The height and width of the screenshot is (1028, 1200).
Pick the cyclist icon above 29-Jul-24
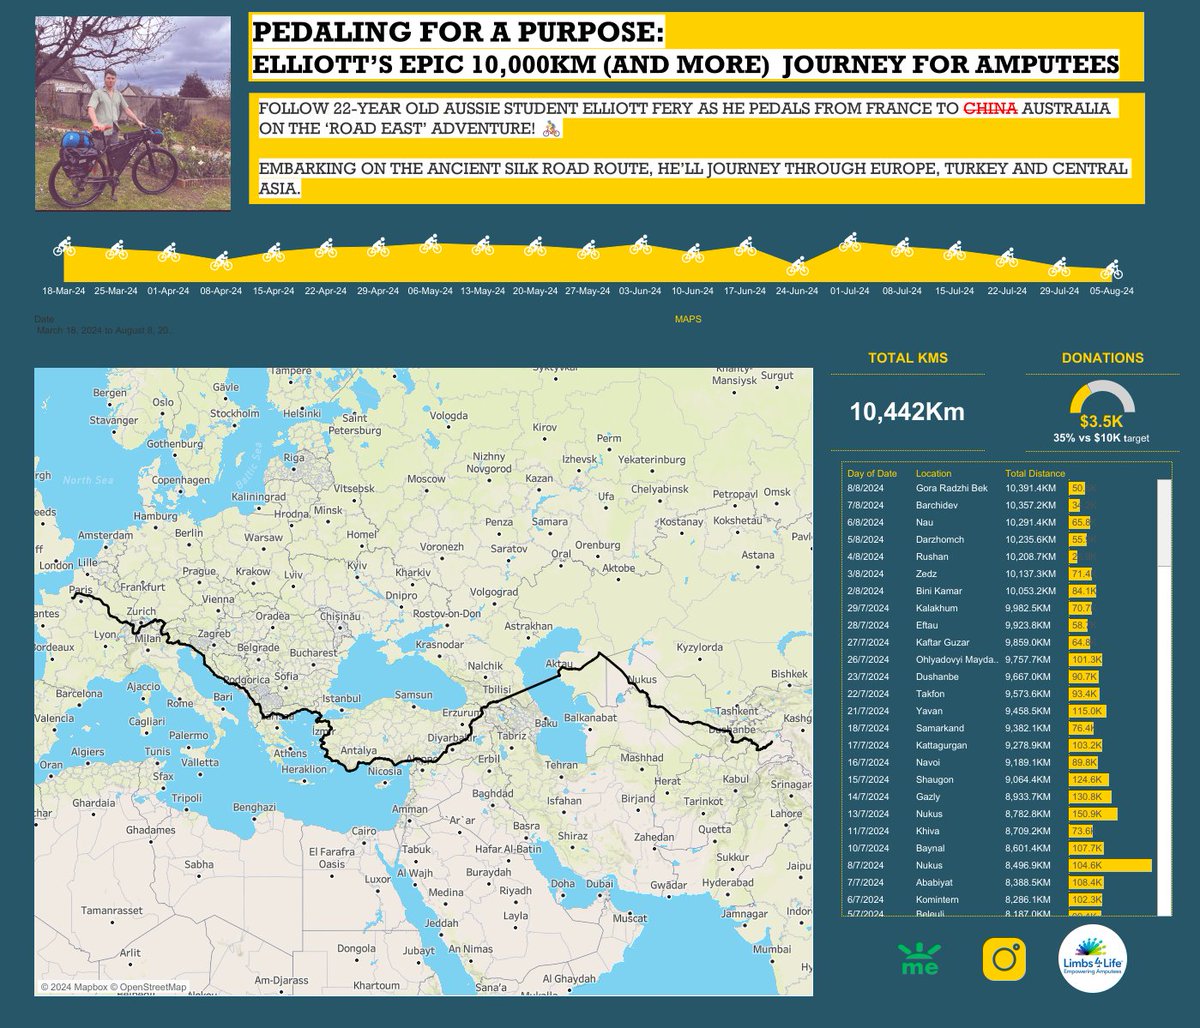(1059, 266)
